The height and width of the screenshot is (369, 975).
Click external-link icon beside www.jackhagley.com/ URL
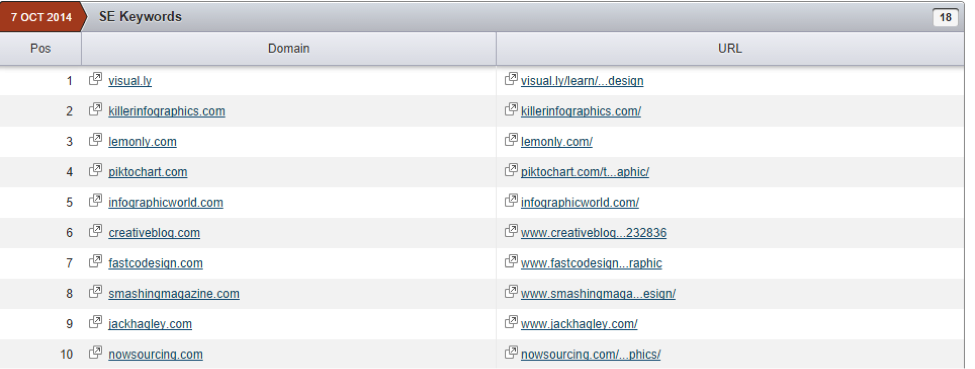(x=511, y=322)
